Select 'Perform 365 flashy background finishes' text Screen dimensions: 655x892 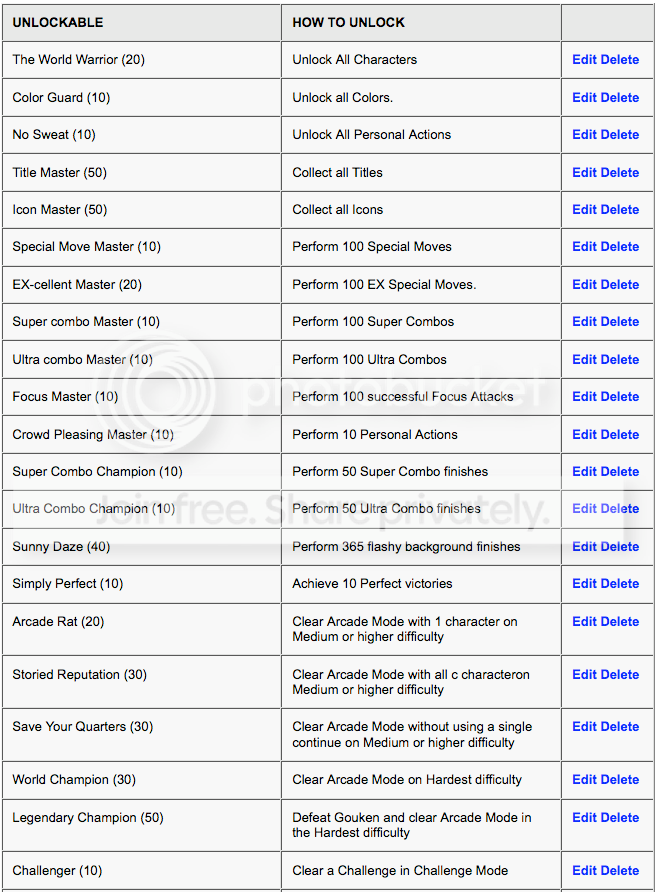[x=406, y=547]
